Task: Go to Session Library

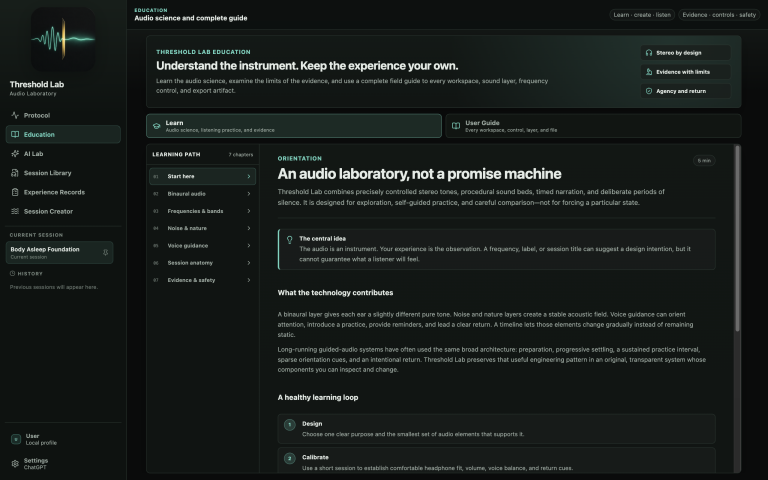Action: pyautogui.click(x=63, y=173)
